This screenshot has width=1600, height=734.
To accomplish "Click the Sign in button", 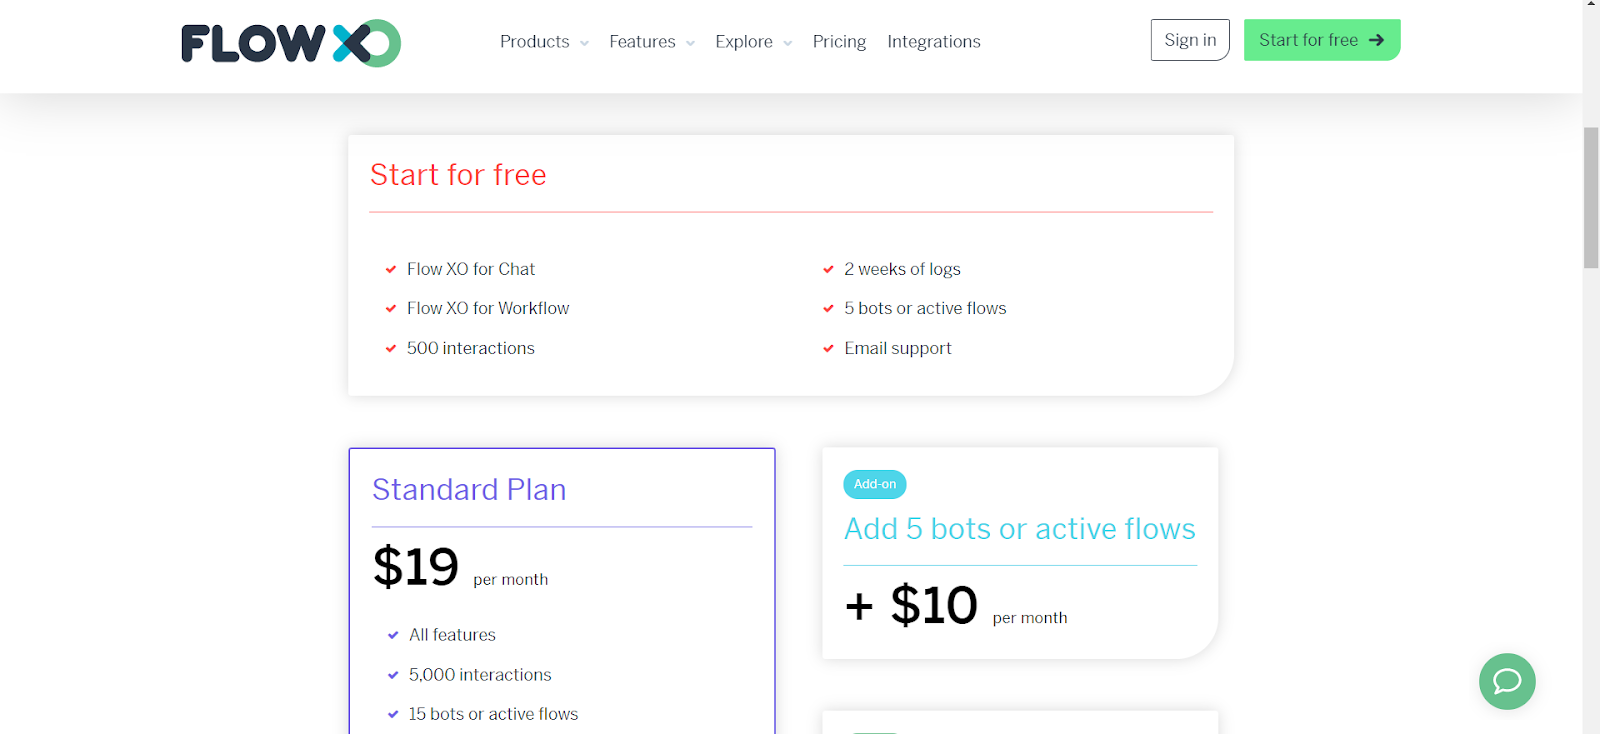I will point(1190,40).
